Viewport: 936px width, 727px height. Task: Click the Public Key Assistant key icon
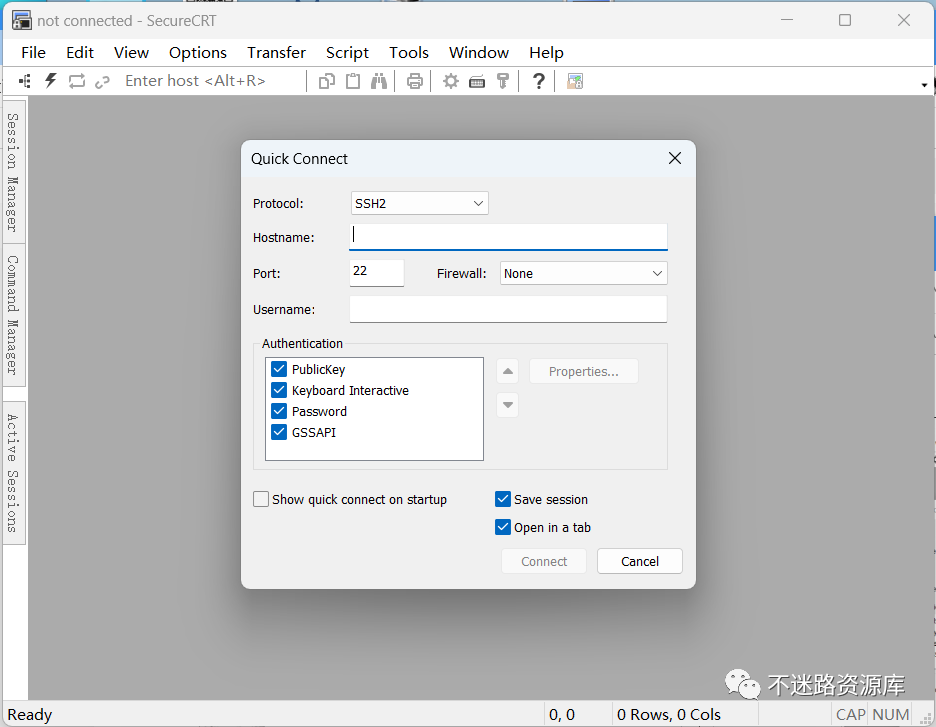pyautogui.click(x=503, y=81)
